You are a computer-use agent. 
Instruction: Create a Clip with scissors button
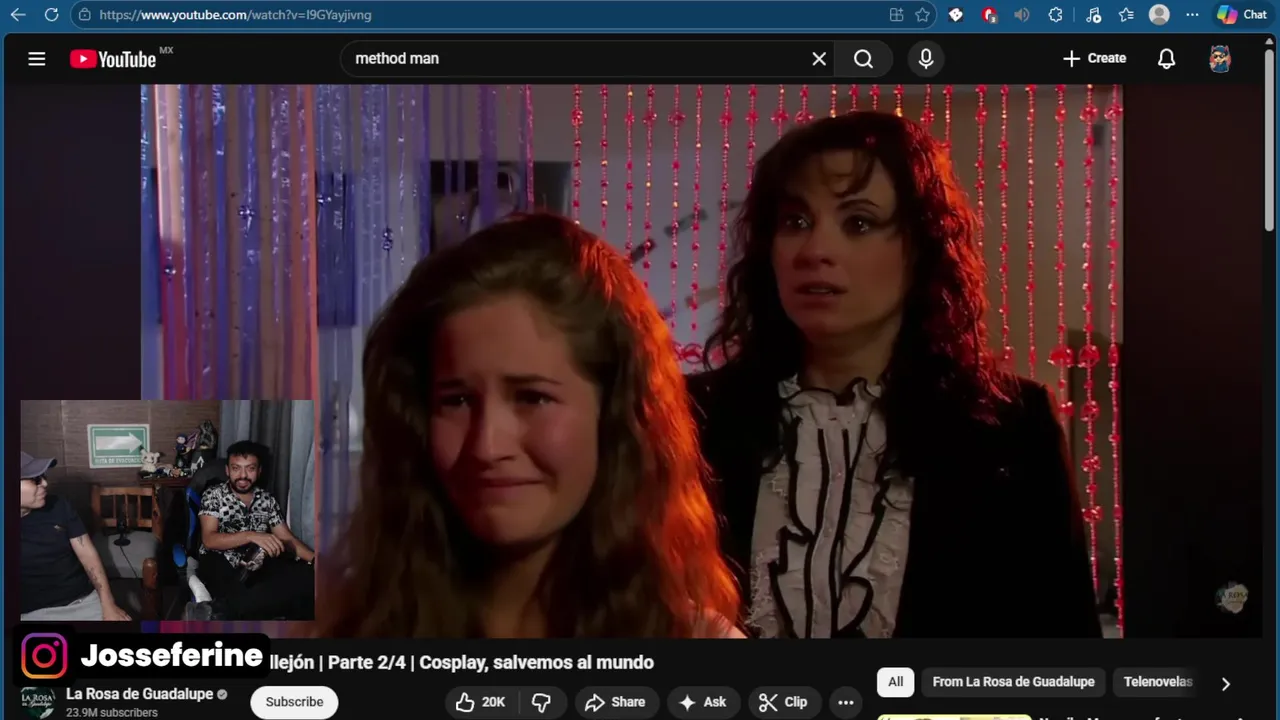(783, 702)
